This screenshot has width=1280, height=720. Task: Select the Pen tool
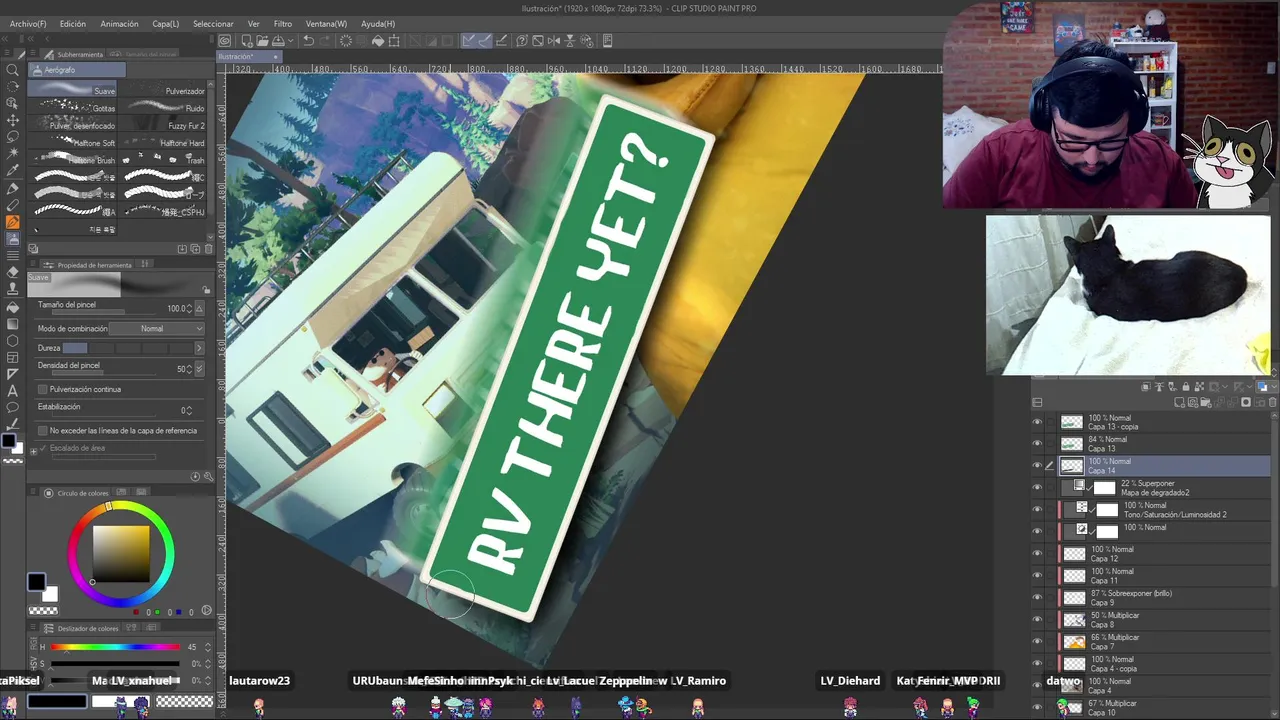pos(13,188)
